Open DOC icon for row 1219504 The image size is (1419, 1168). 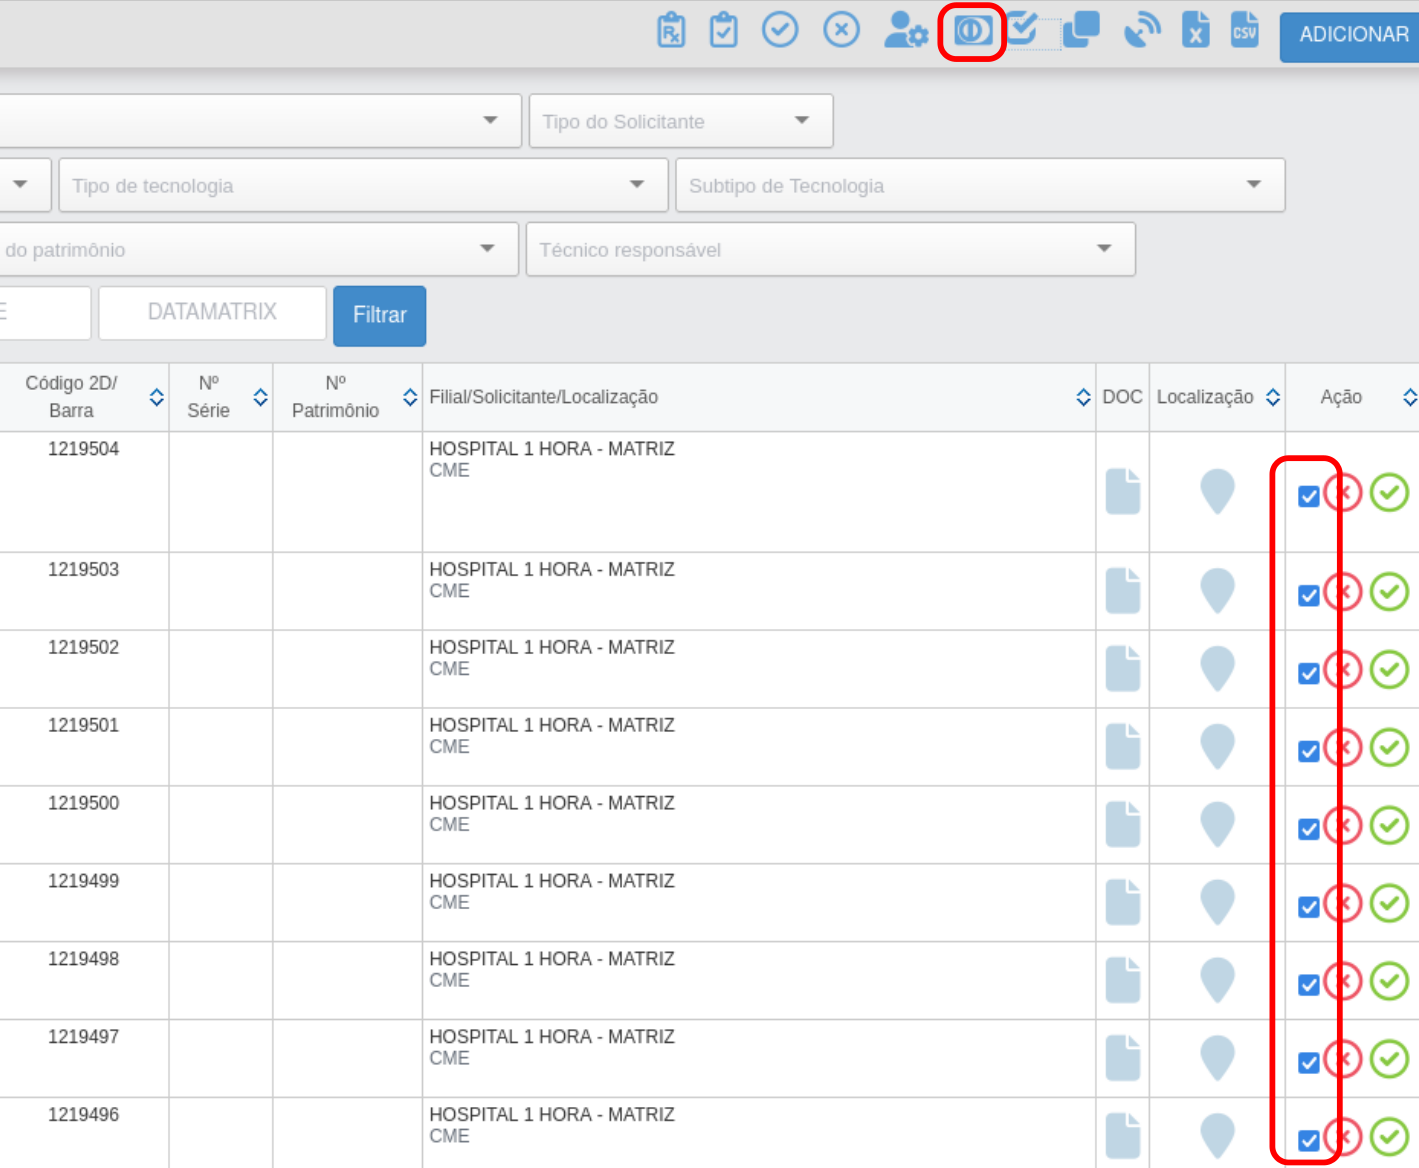1123,491
